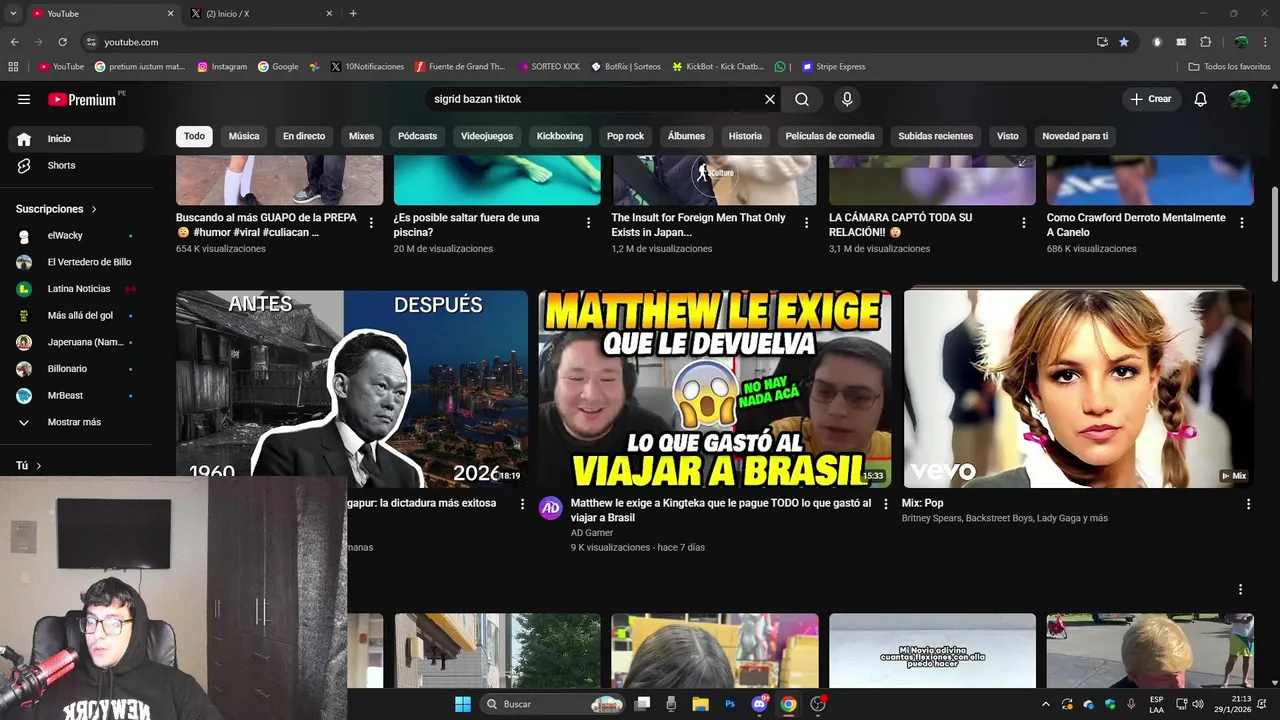The image size is (1280, 720).
Task: Click the magnifier search button
Action: tap(802, 99)
